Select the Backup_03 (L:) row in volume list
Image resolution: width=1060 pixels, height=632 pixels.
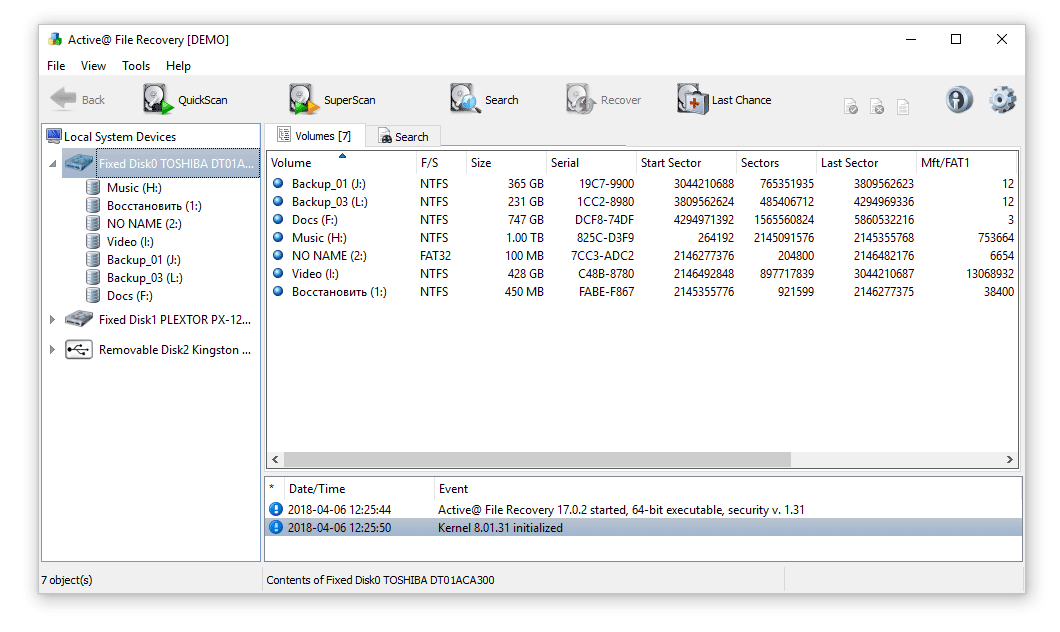point(642,201)
